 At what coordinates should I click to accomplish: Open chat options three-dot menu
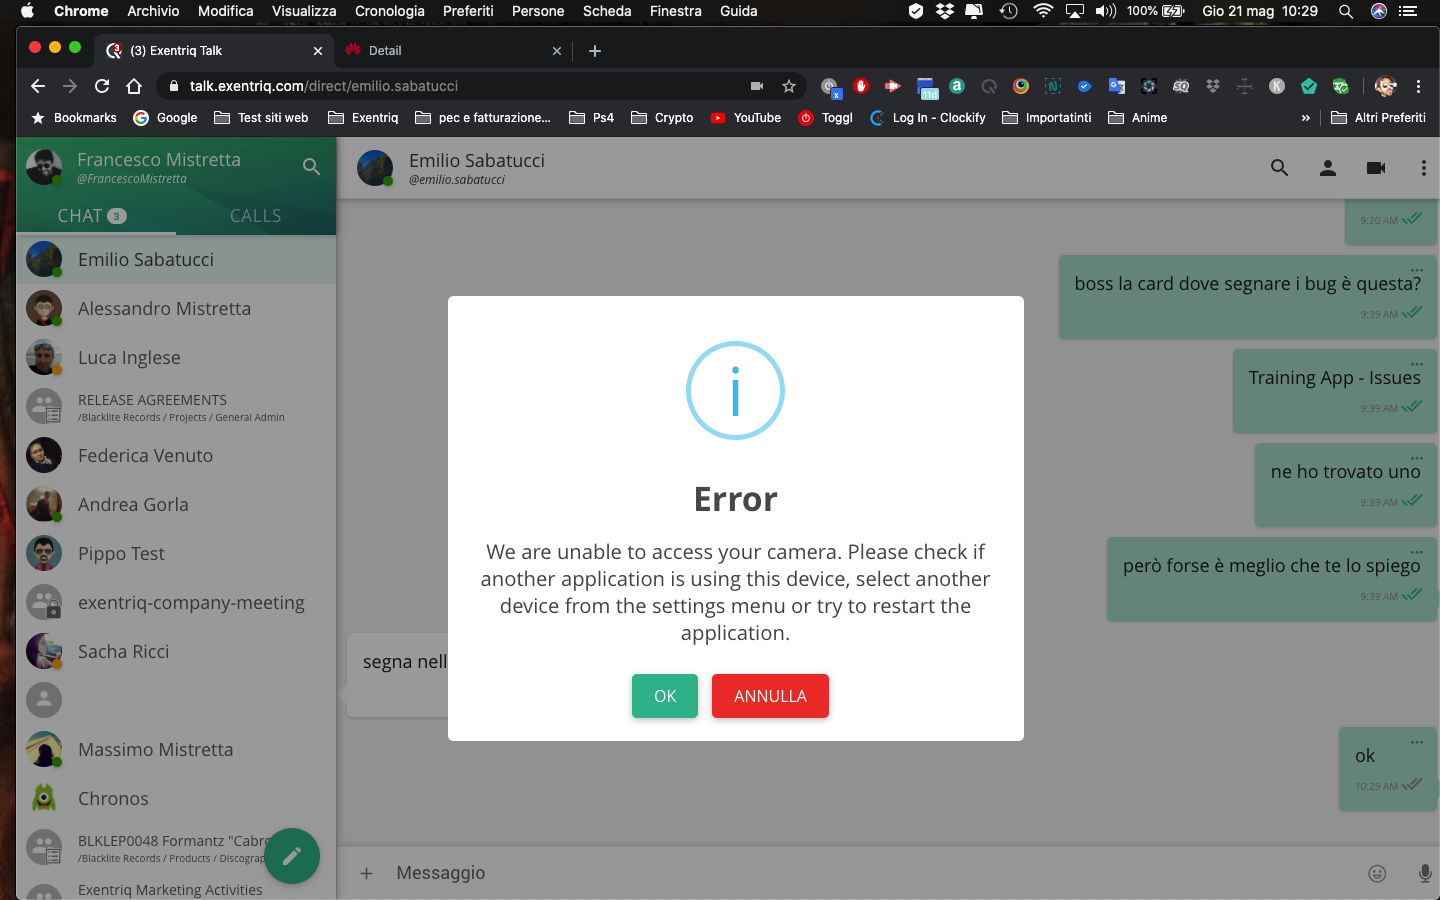(x=1423, y=168)
